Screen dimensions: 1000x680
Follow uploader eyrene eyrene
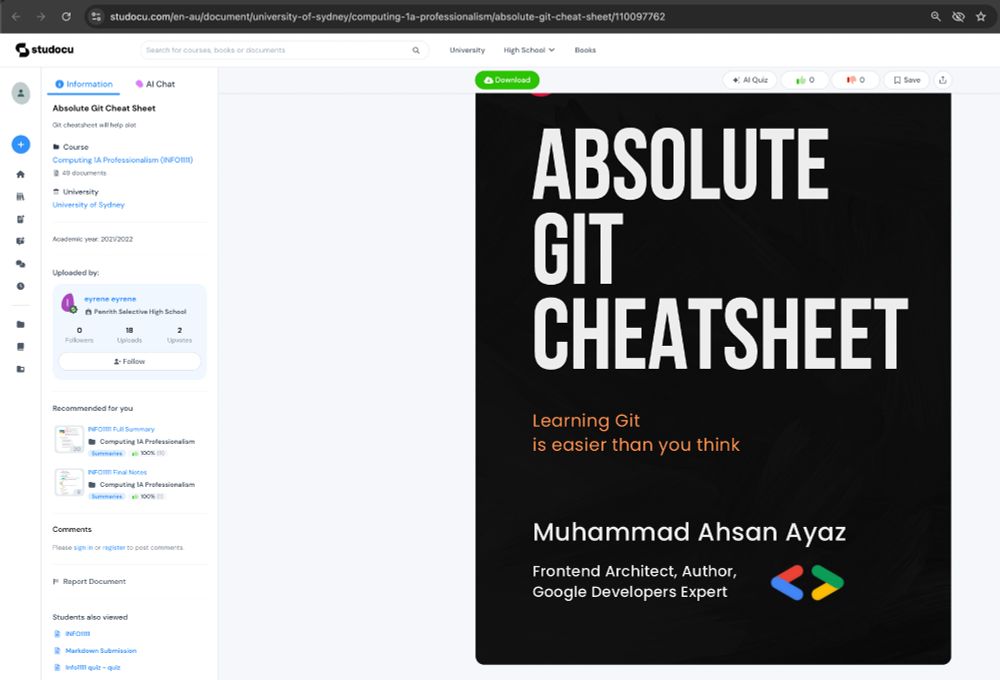[x=129, y=361]
